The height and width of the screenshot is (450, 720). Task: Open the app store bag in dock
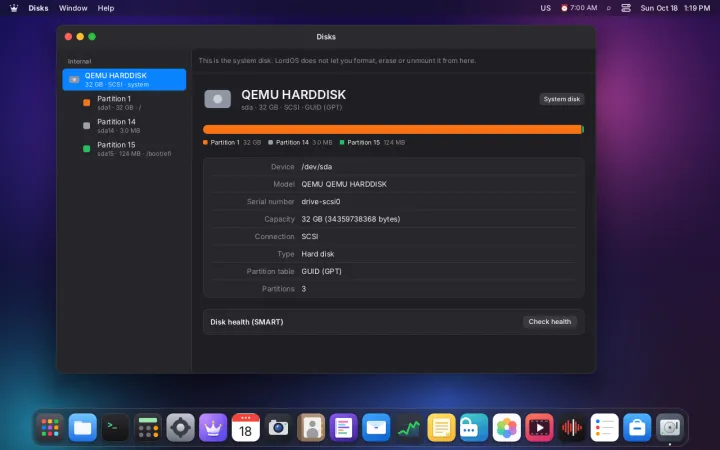tap(637, 428)
